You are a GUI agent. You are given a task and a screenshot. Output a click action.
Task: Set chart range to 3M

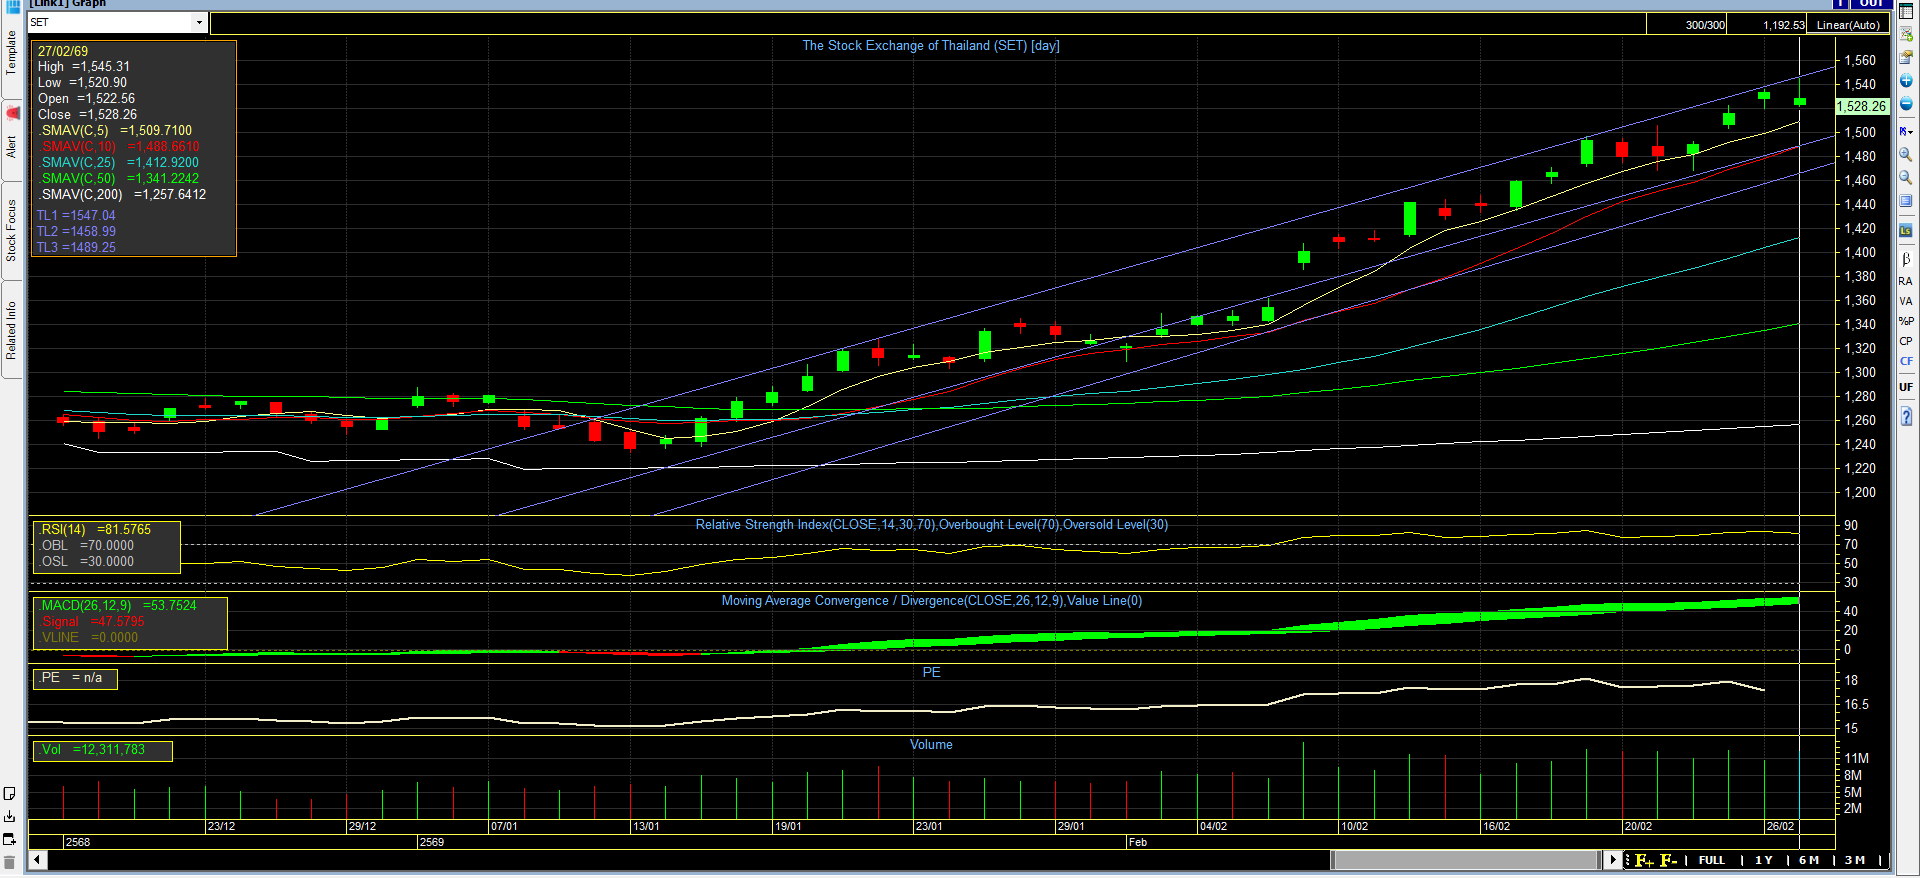coord(1855,860)
